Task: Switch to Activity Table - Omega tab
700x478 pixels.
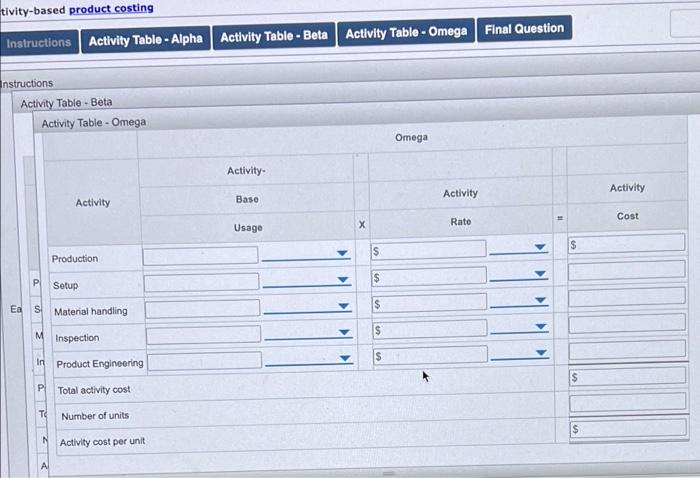Action: [406, 33]
